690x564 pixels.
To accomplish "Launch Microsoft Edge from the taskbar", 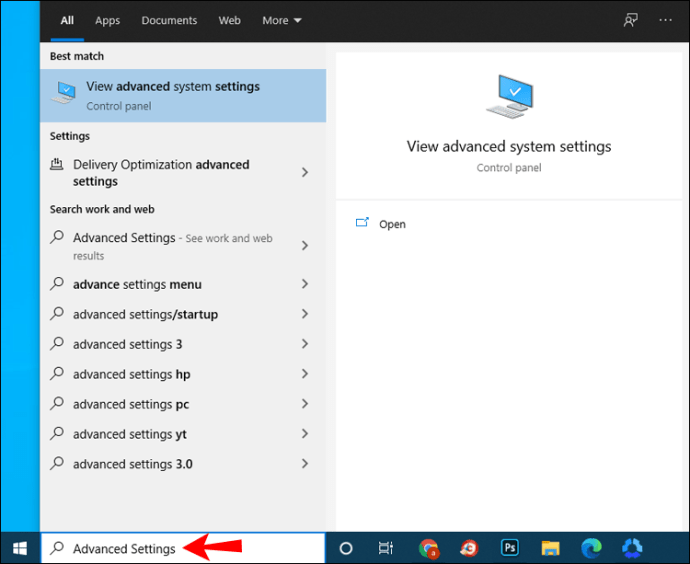I will [x=590, y=548].
